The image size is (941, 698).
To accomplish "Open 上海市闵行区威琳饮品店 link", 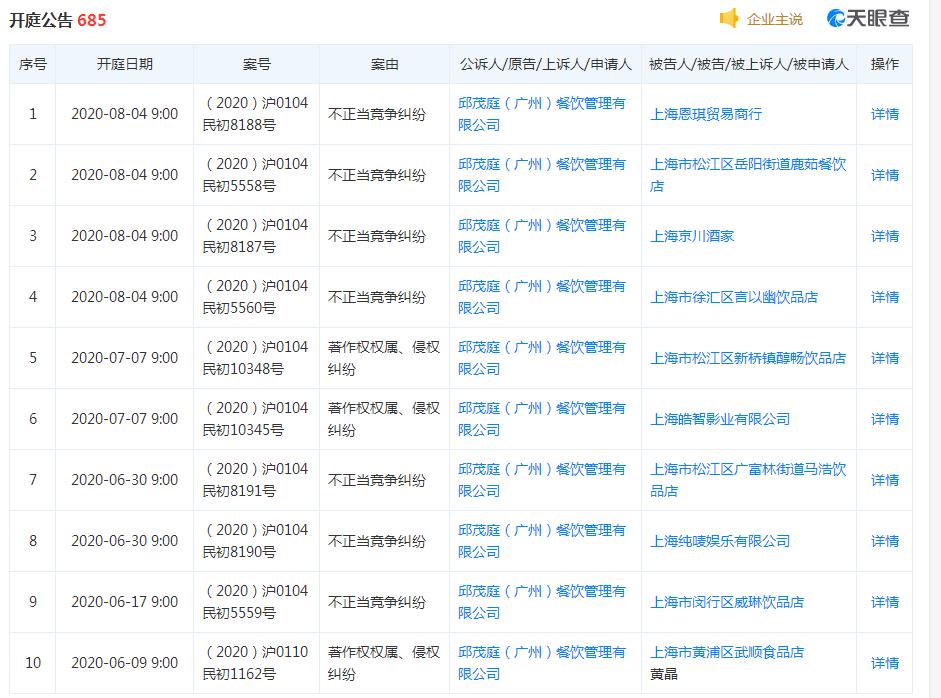I will point(727,602).
